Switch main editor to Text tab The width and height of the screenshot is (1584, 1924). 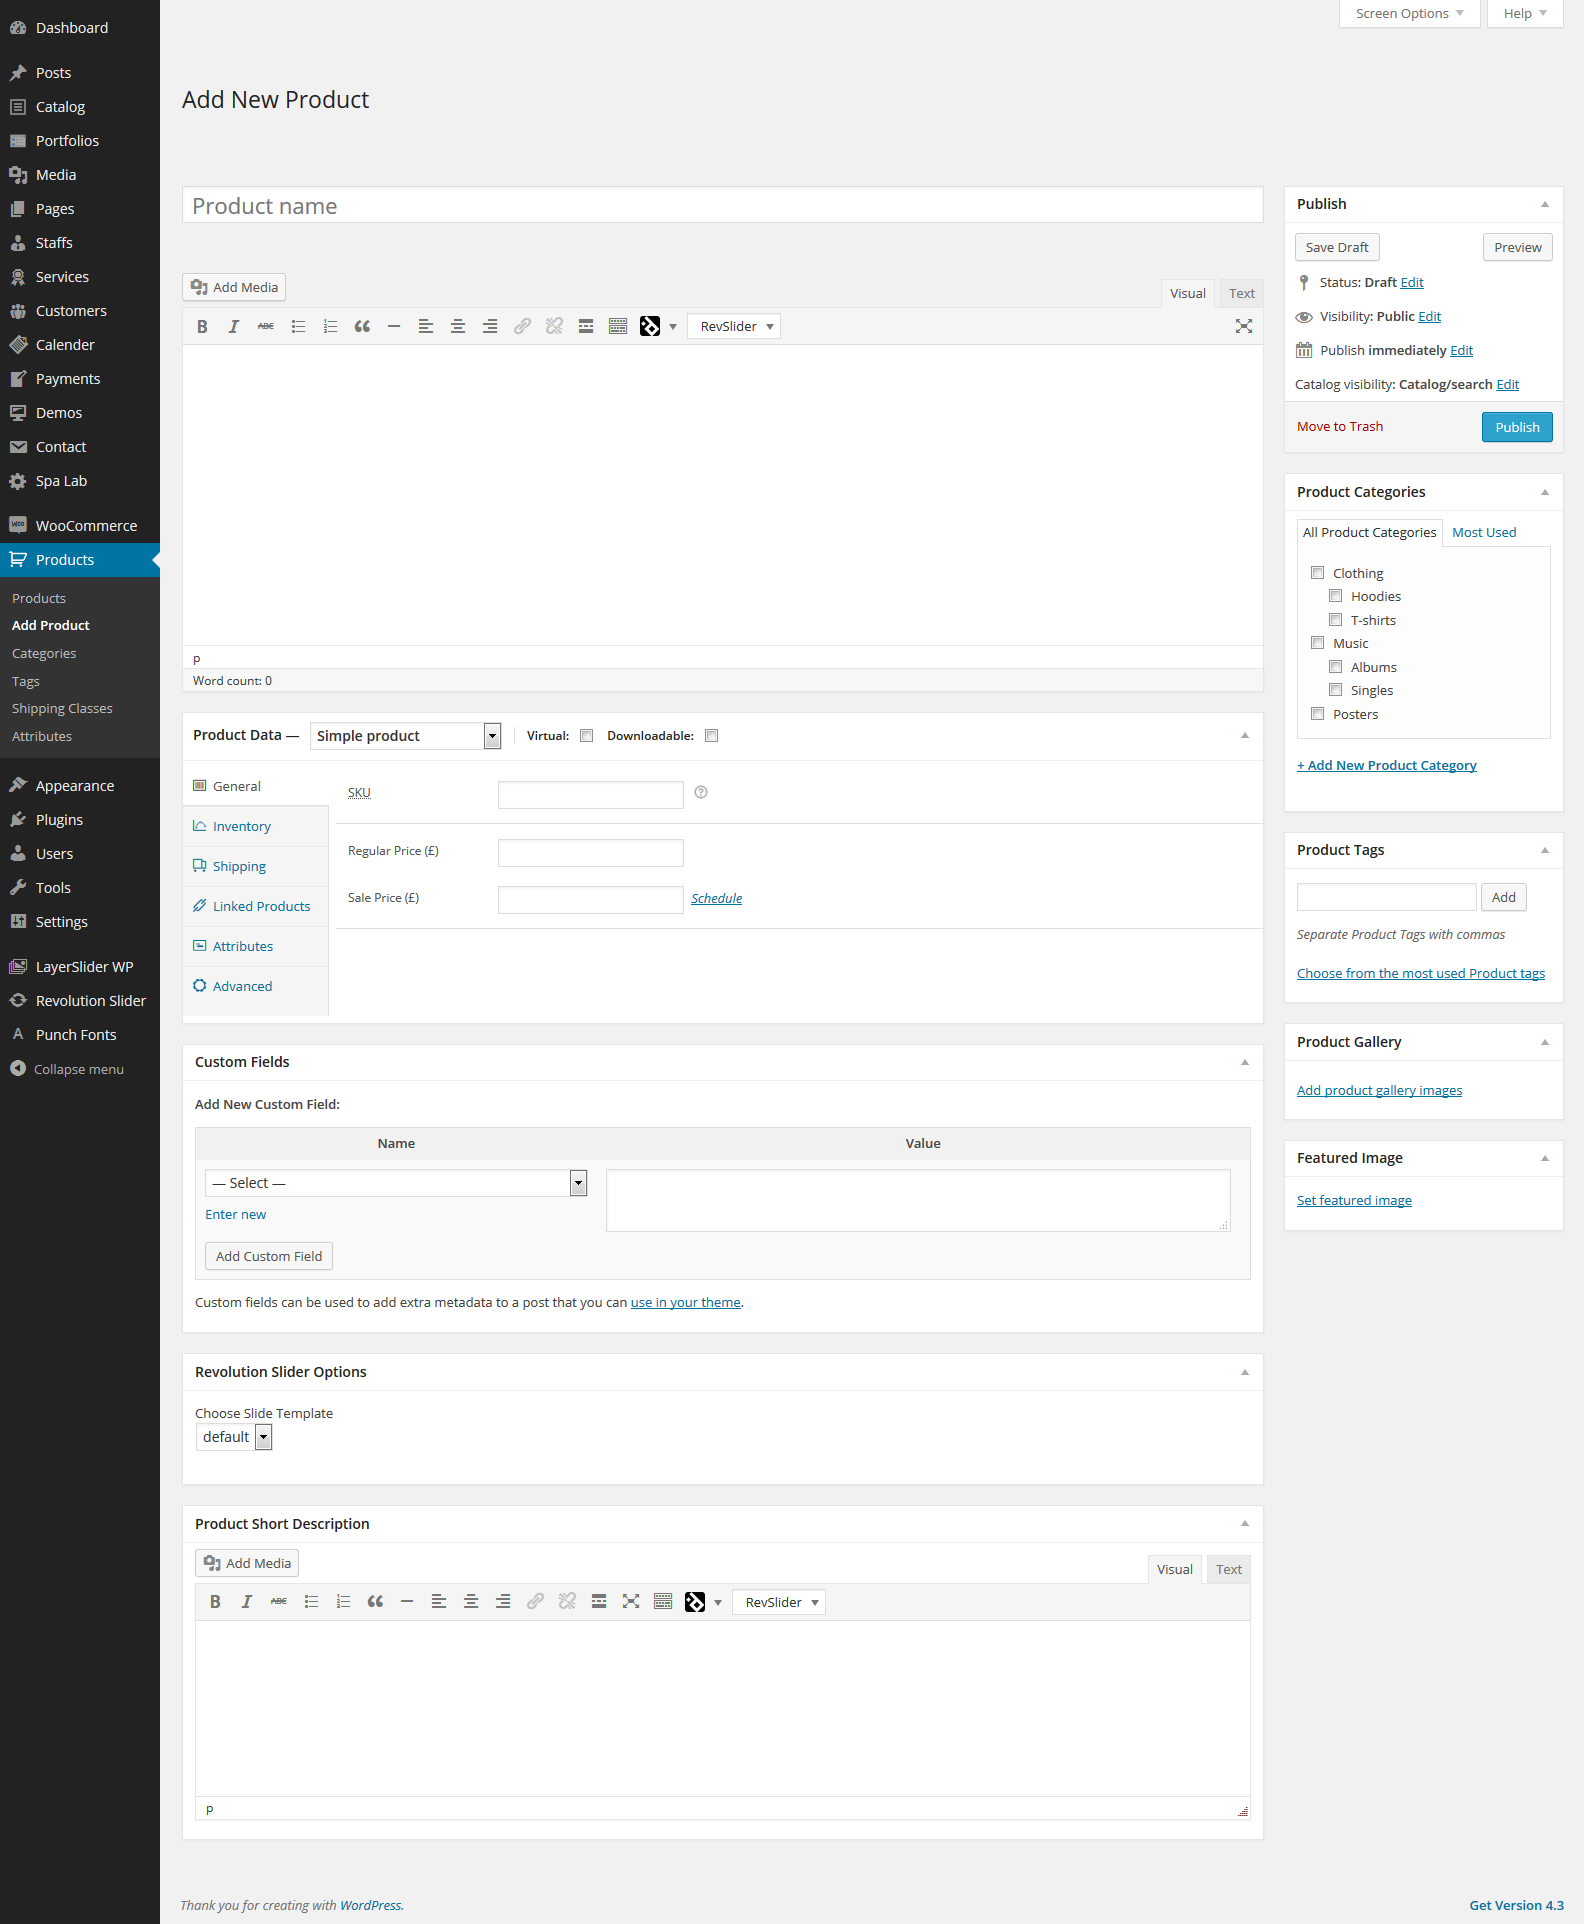[x=1241, y=294]
